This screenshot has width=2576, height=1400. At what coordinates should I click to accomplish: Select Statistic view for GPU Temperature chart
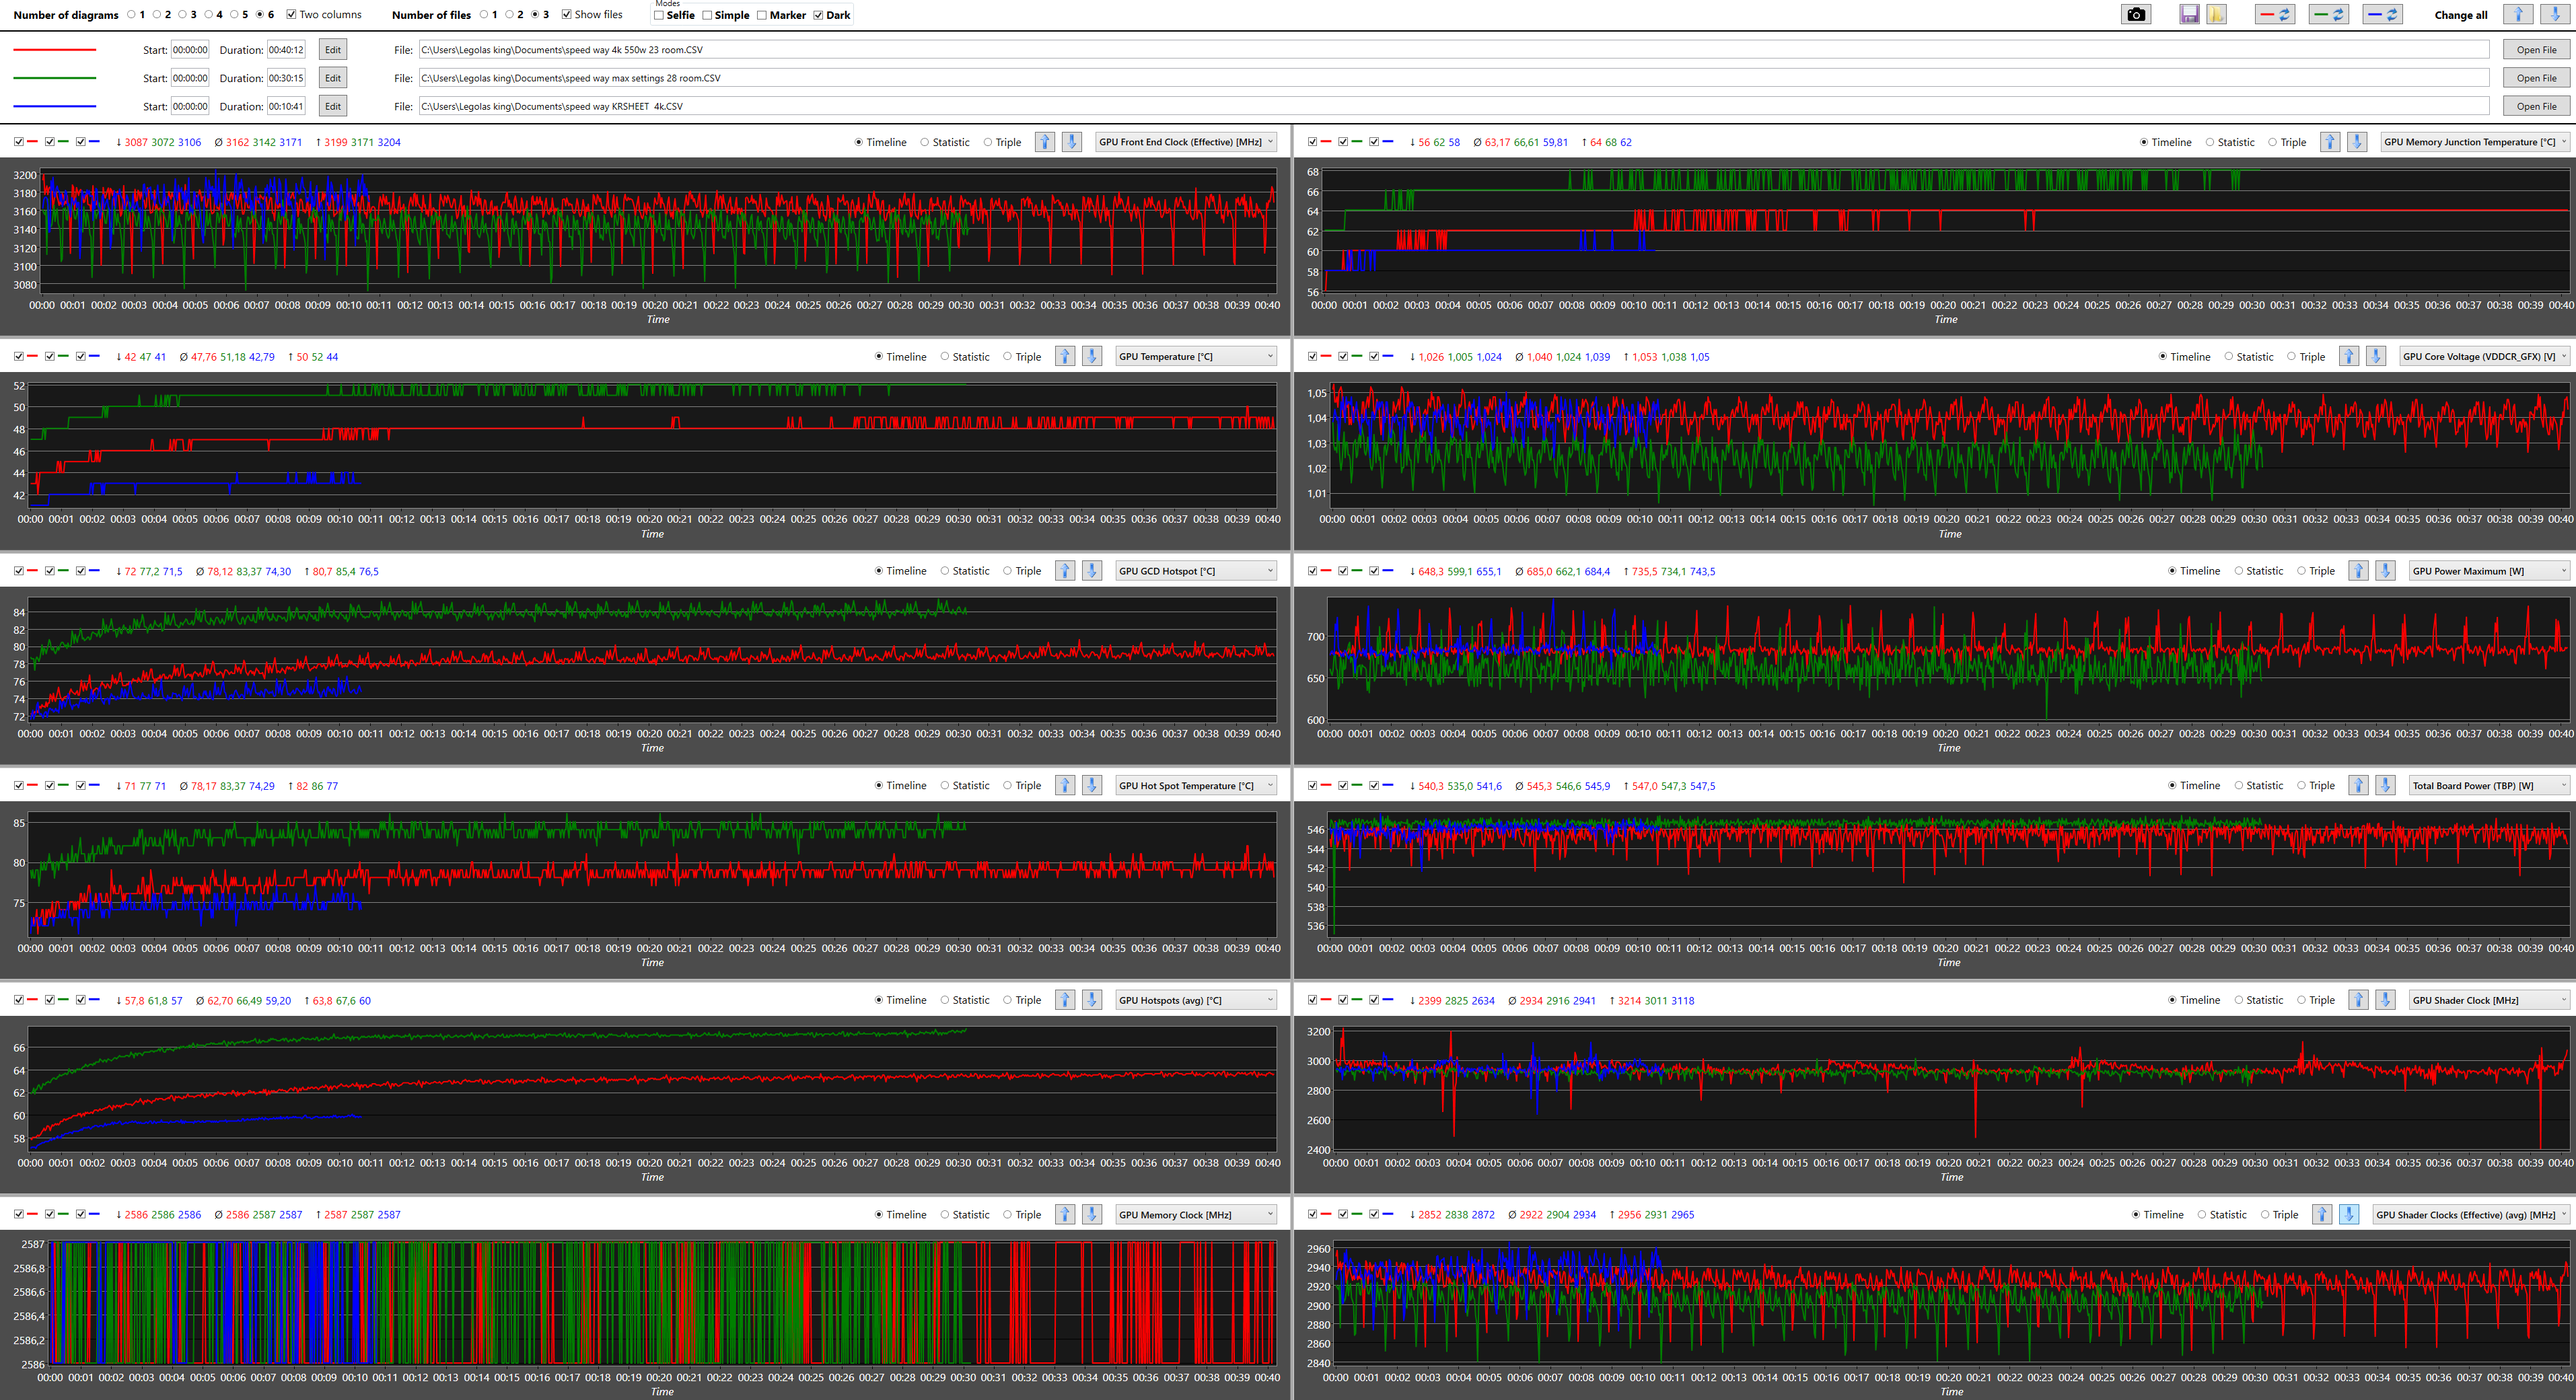945,356
